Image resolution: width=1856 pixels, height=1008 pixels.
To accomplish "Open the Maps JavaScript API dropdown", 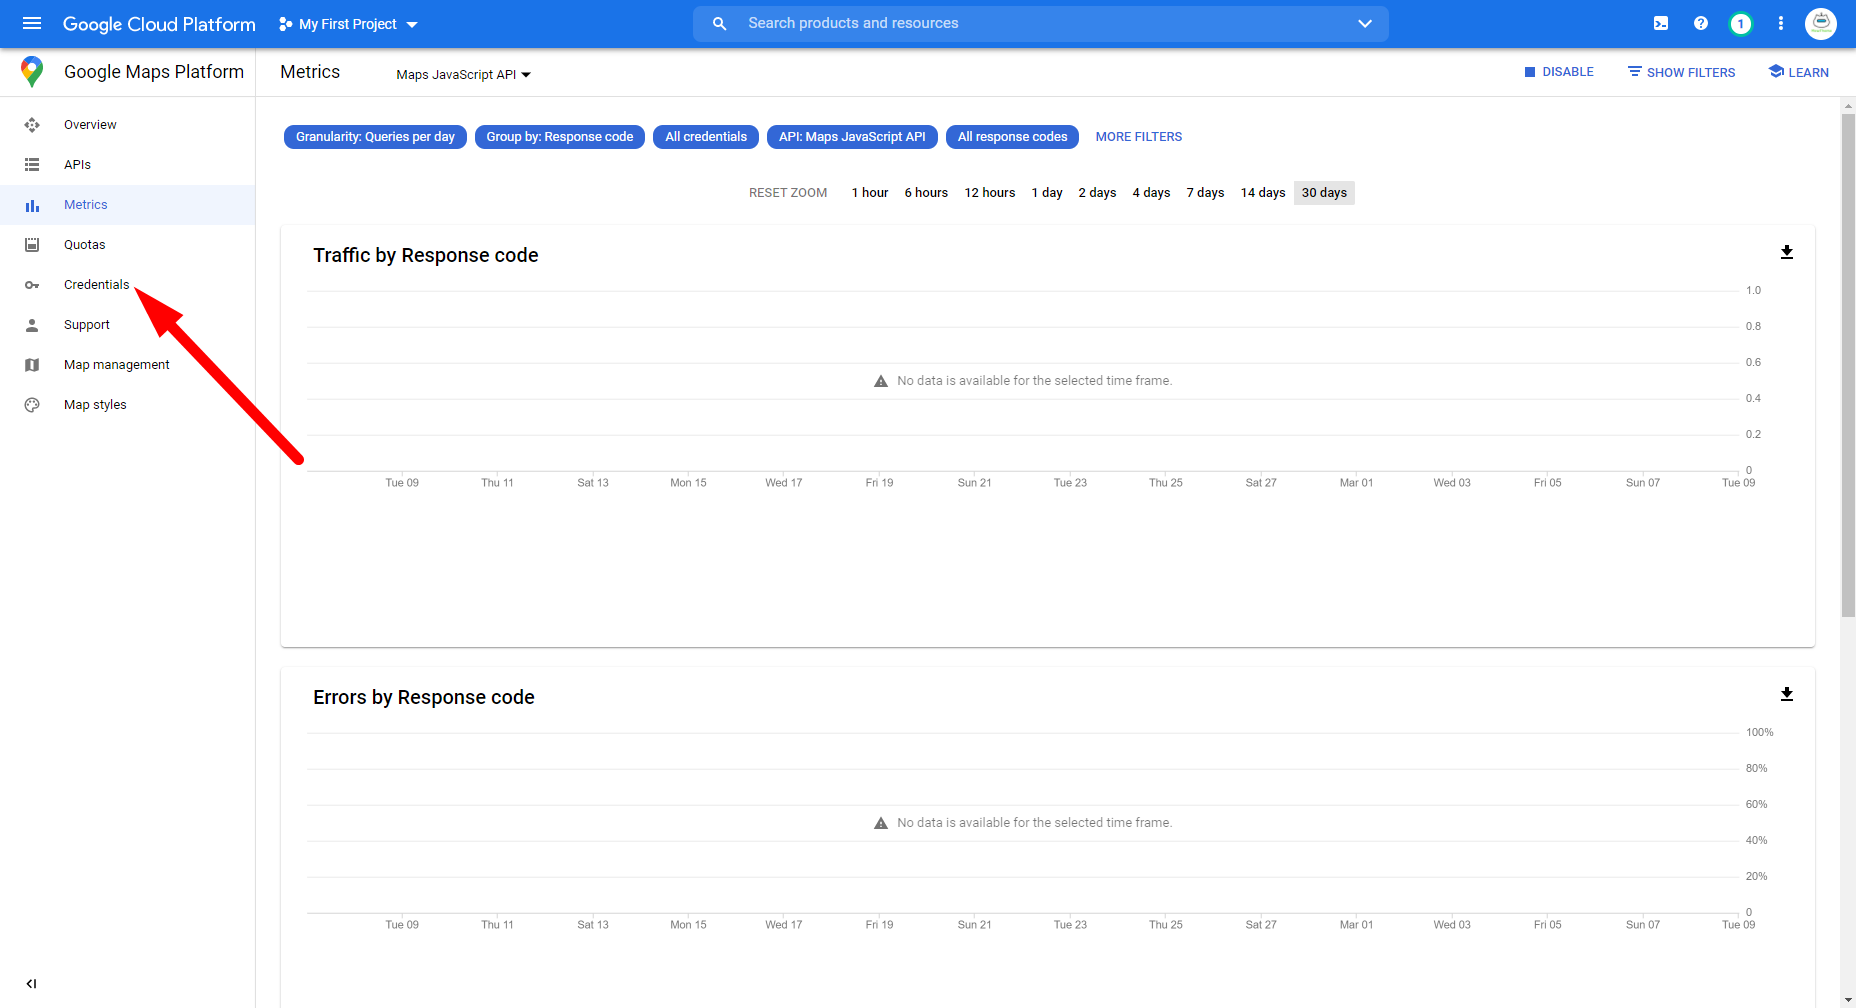I will (464, 75).
